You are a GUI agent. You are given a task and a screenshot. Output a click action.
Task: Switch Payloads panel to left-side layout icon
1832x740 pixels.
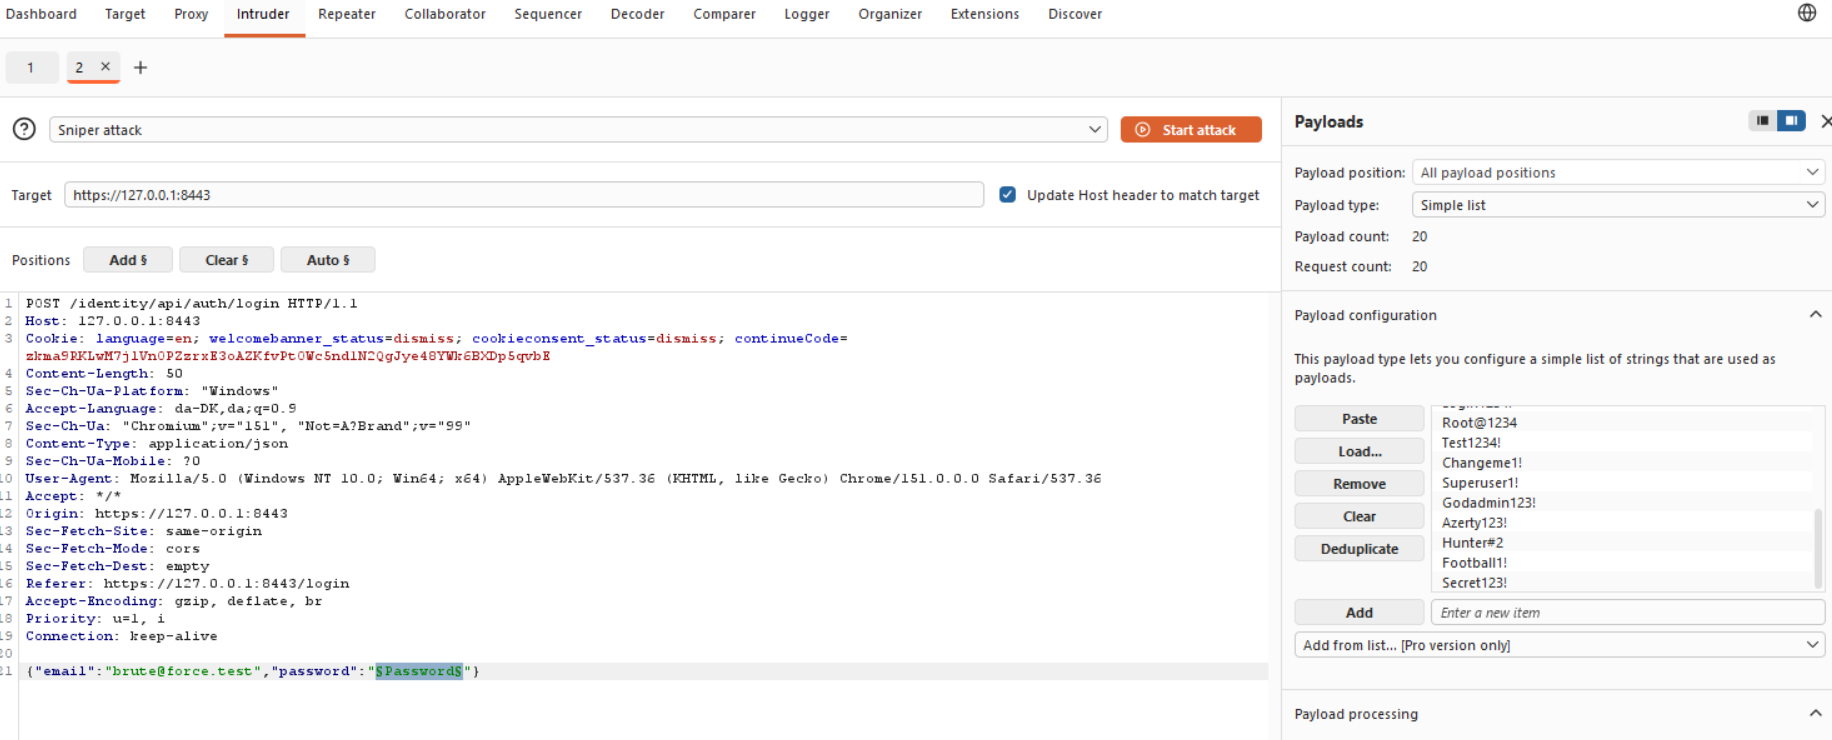point(1762,121)
